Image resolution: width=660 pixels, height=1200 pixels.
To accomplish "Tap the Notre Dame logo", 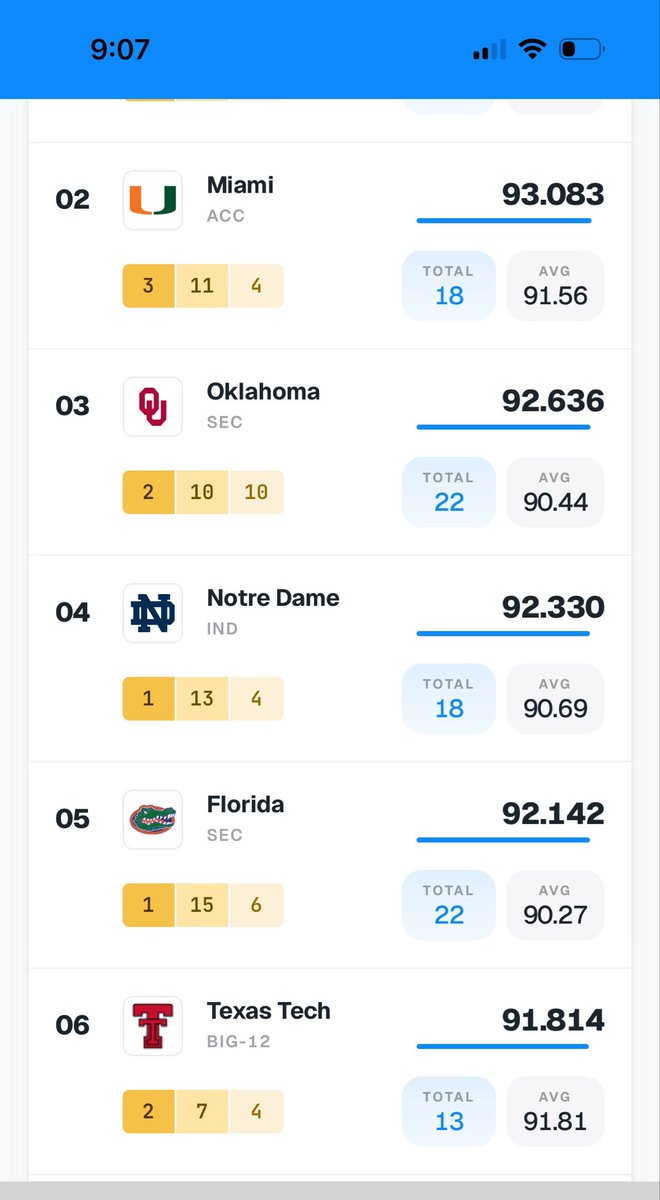I will 153,613.
